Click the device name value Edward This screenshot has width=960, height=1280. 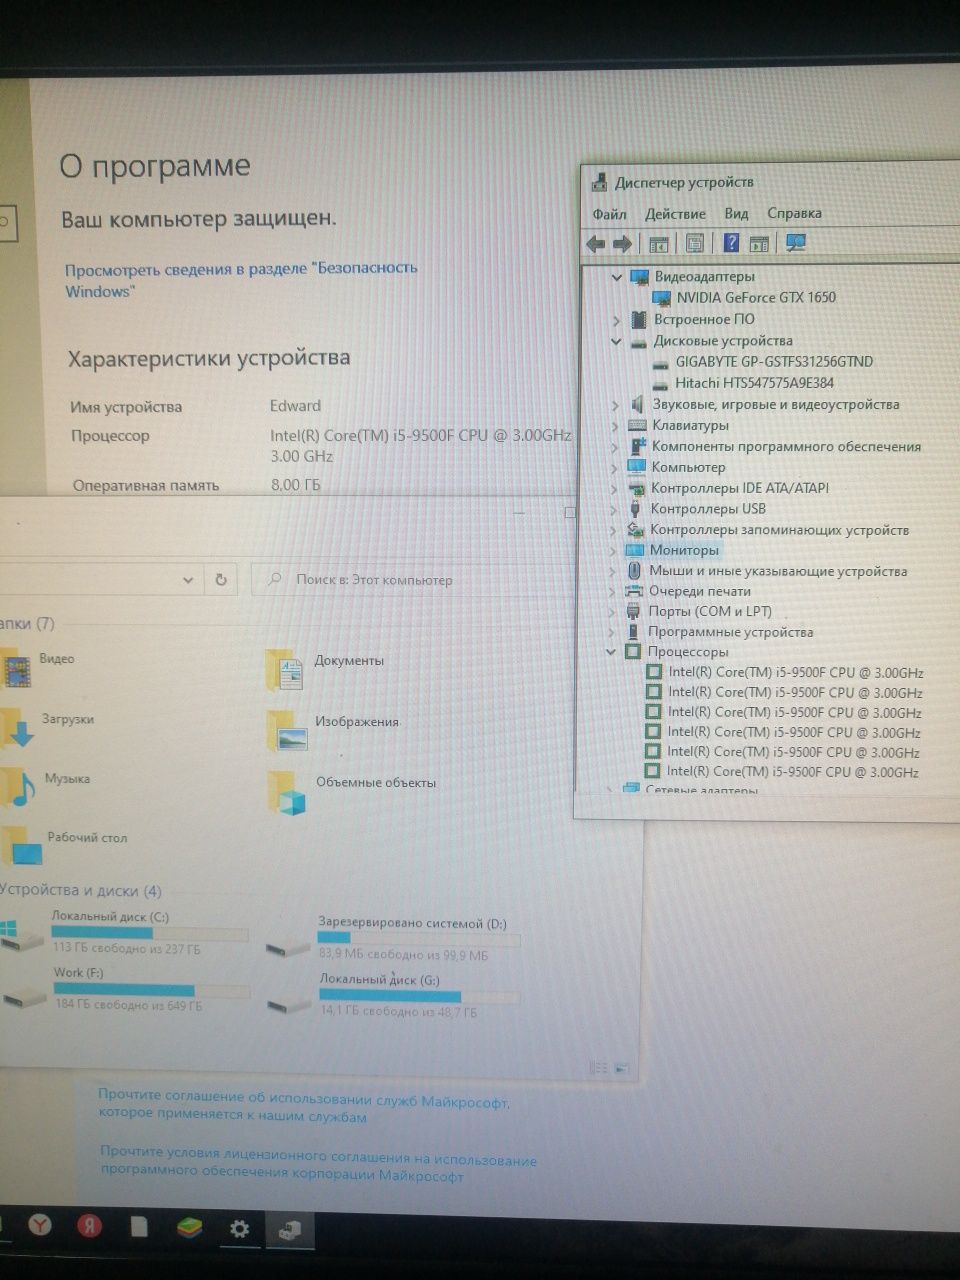tap(295, 406)
